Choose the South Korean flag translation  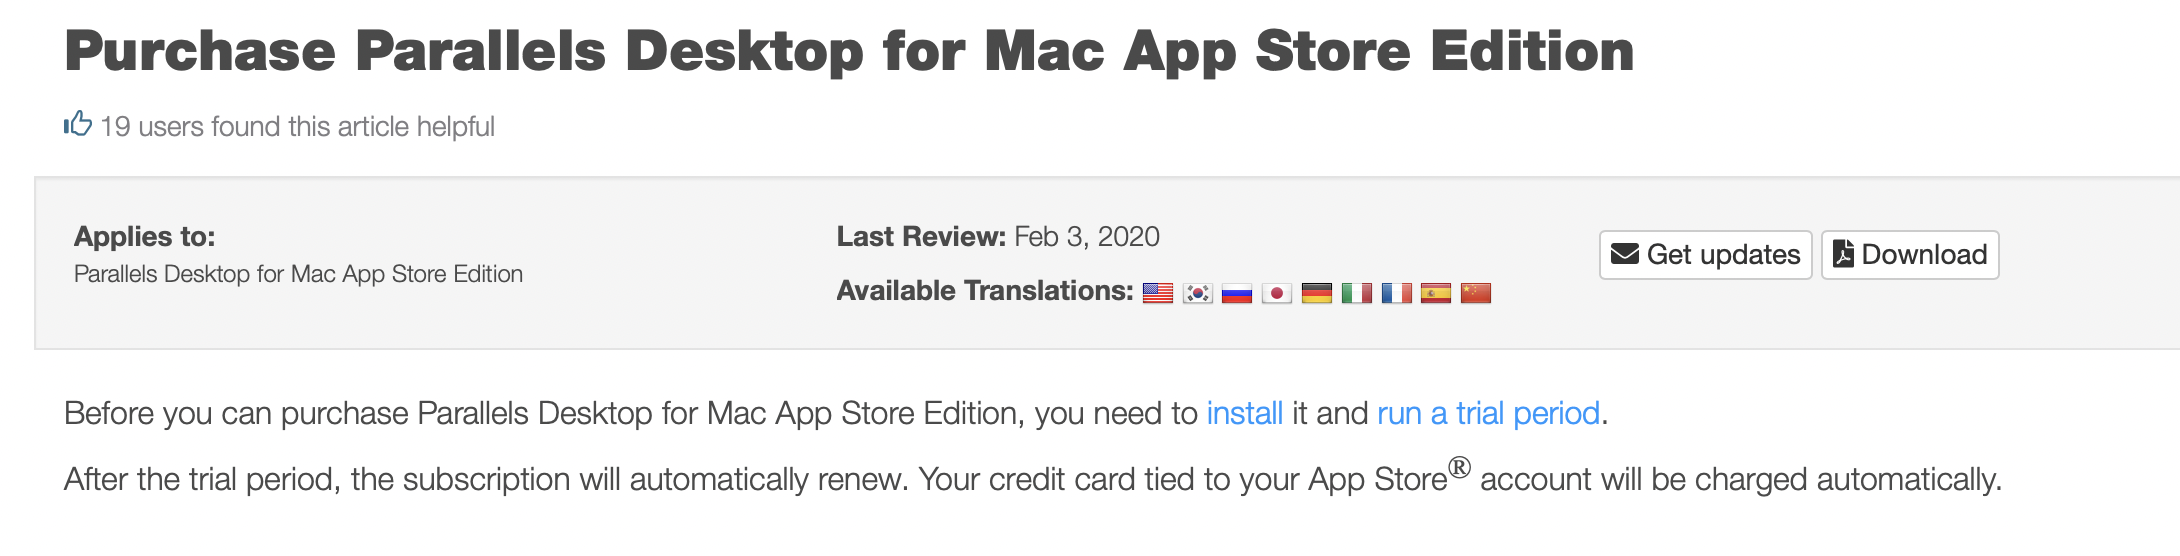[x=1197, y=293]
